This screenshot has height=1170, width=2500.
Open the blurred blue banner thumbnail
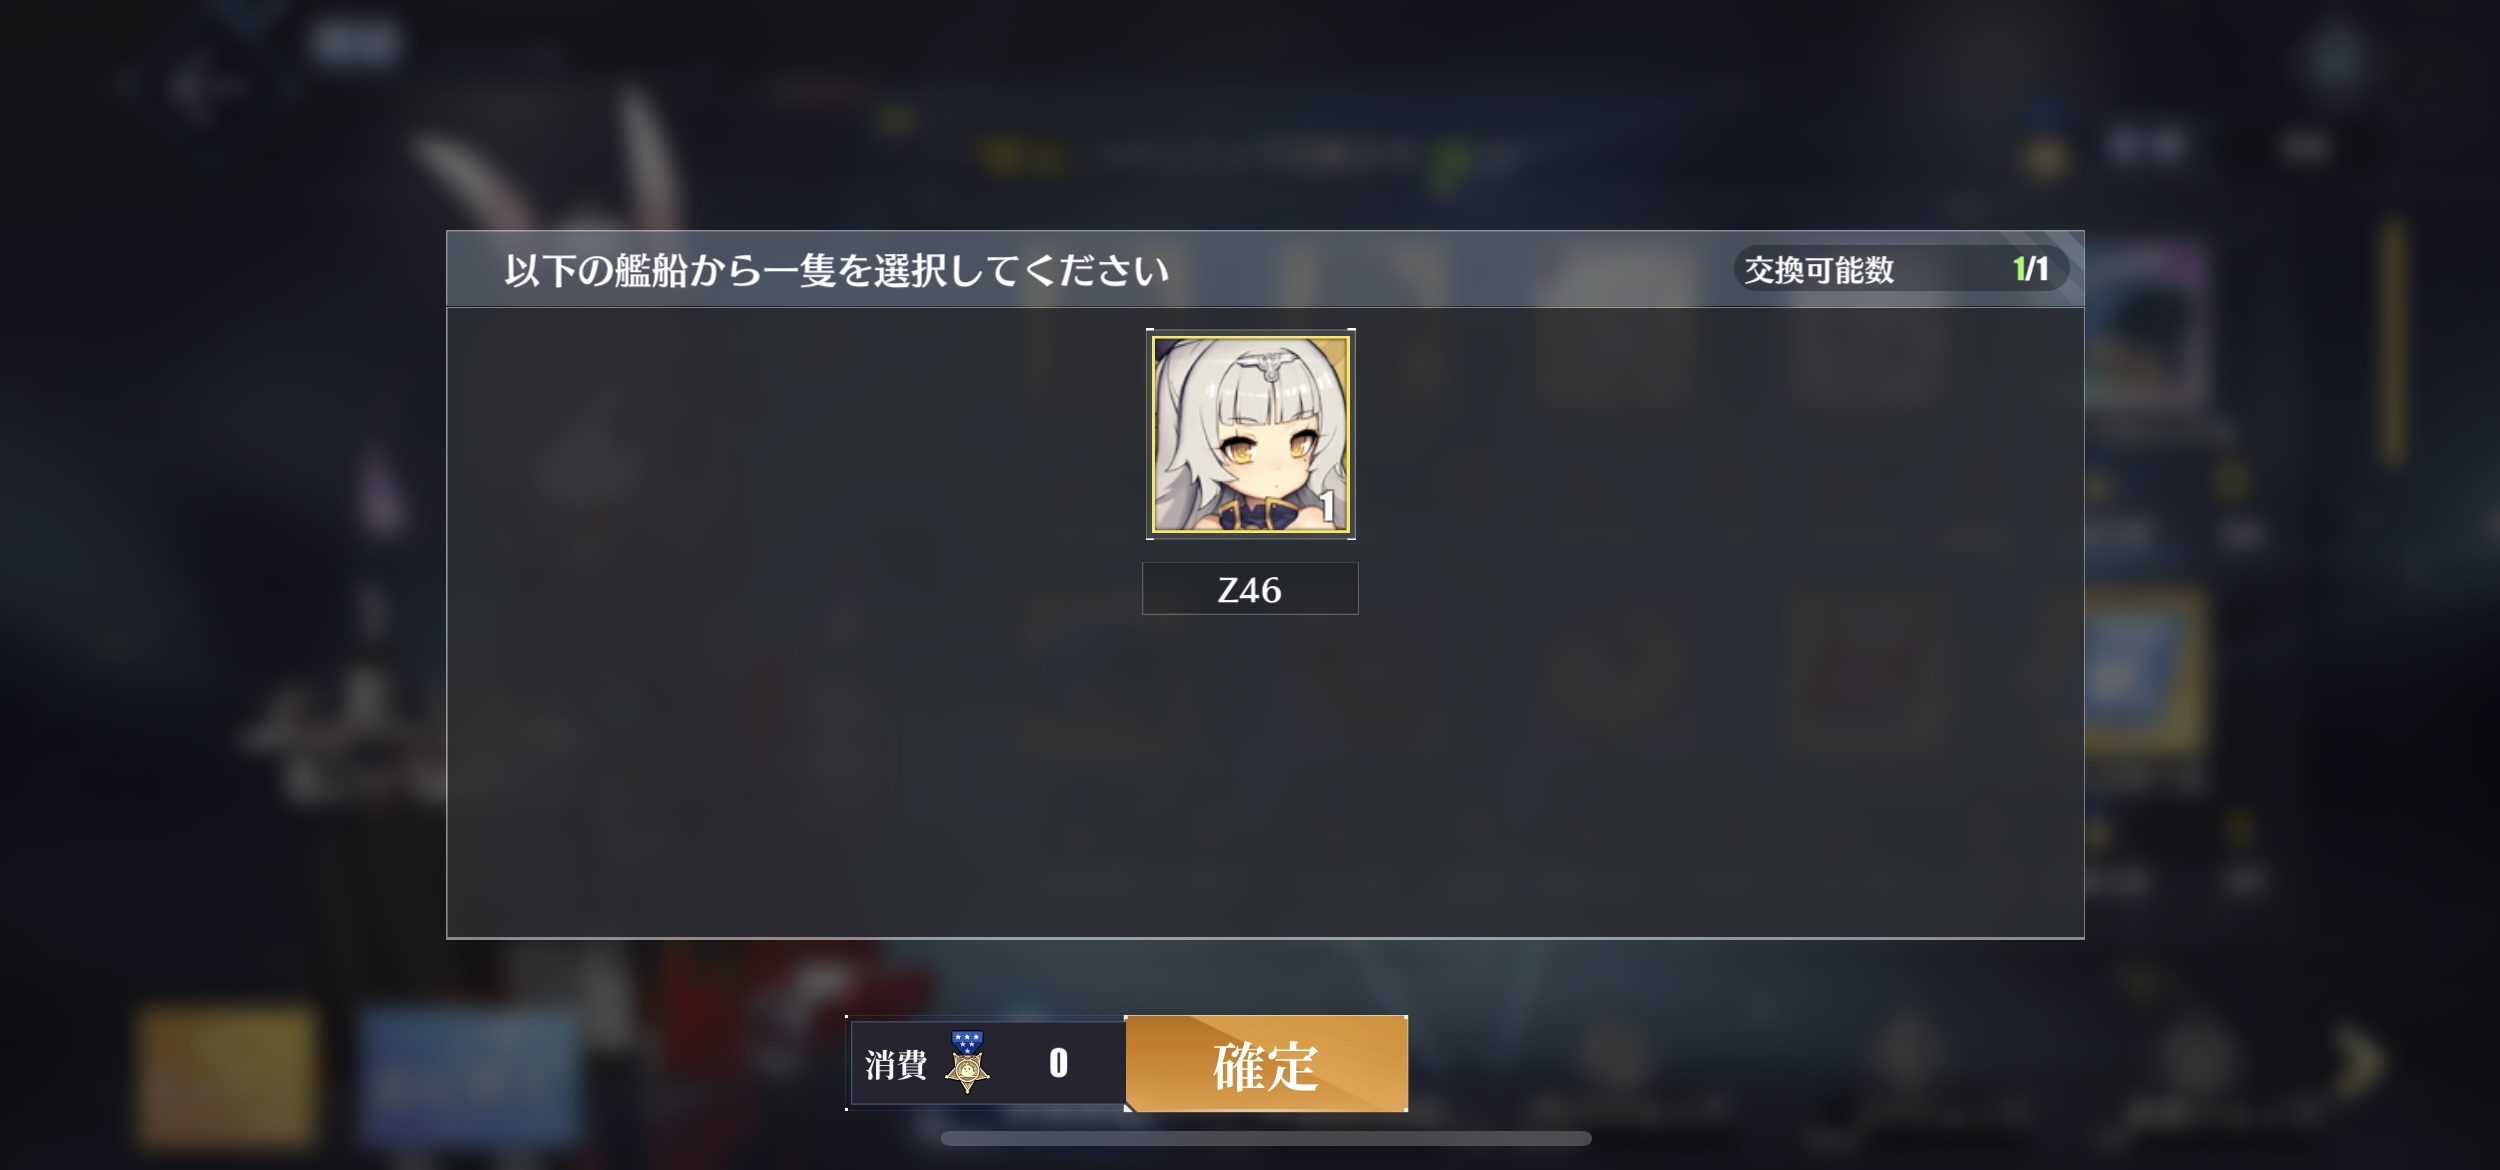click(468, 1075)
